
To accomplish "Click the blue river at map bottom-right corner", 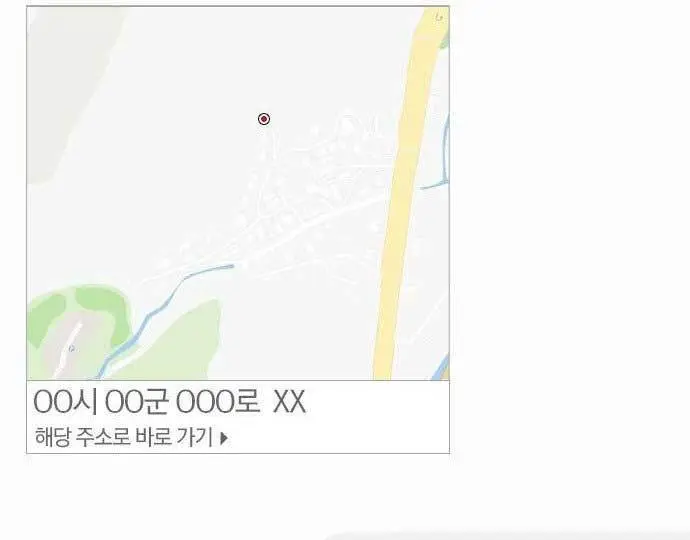I will [x=441, y=369].
